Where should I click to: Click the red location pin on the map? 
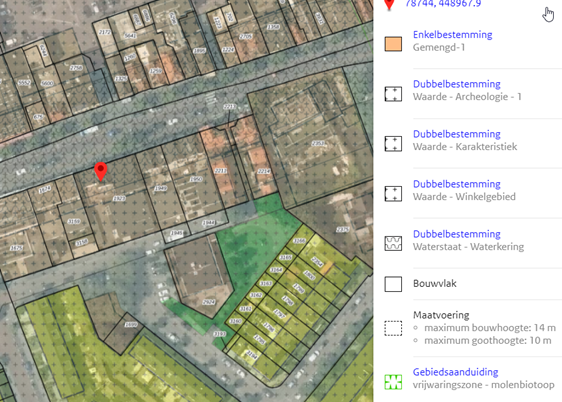point(101,171)
